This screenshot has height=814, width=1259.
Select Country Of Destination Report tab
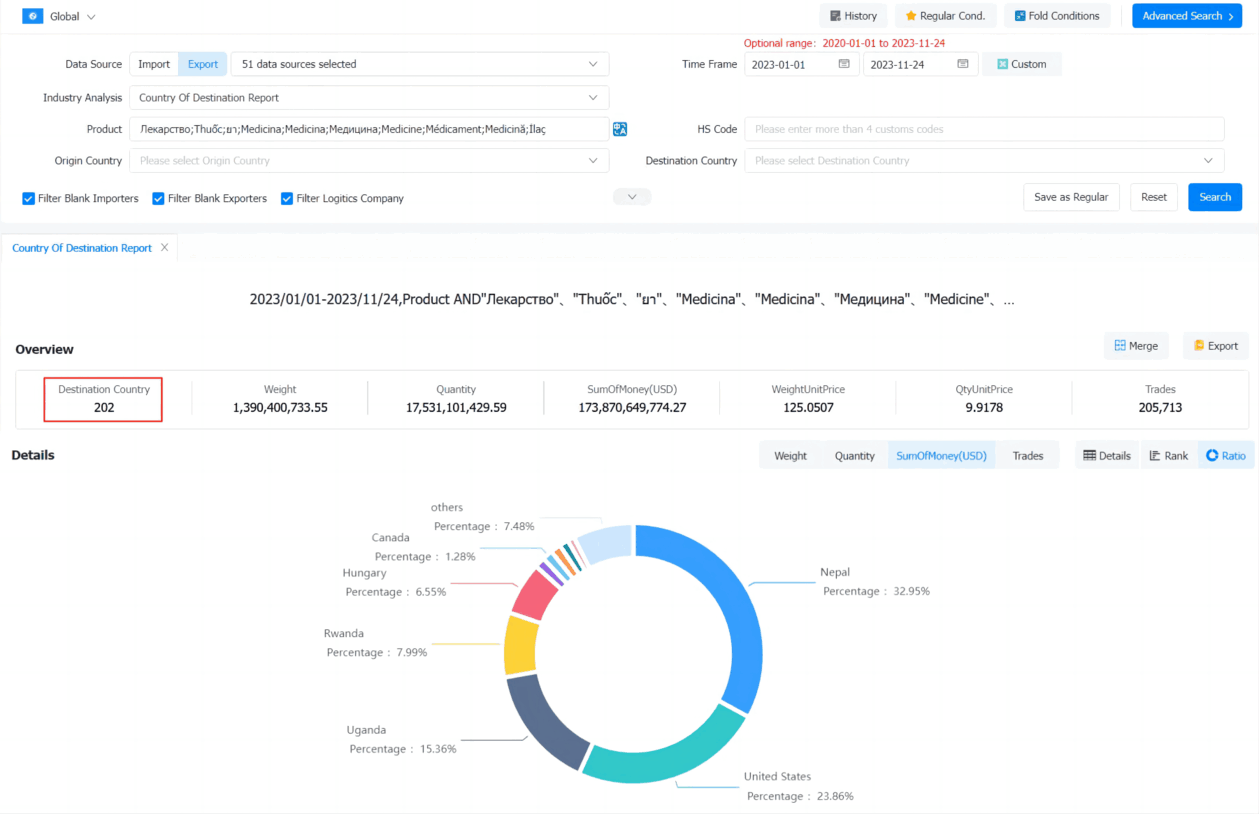tap(82, 248)
